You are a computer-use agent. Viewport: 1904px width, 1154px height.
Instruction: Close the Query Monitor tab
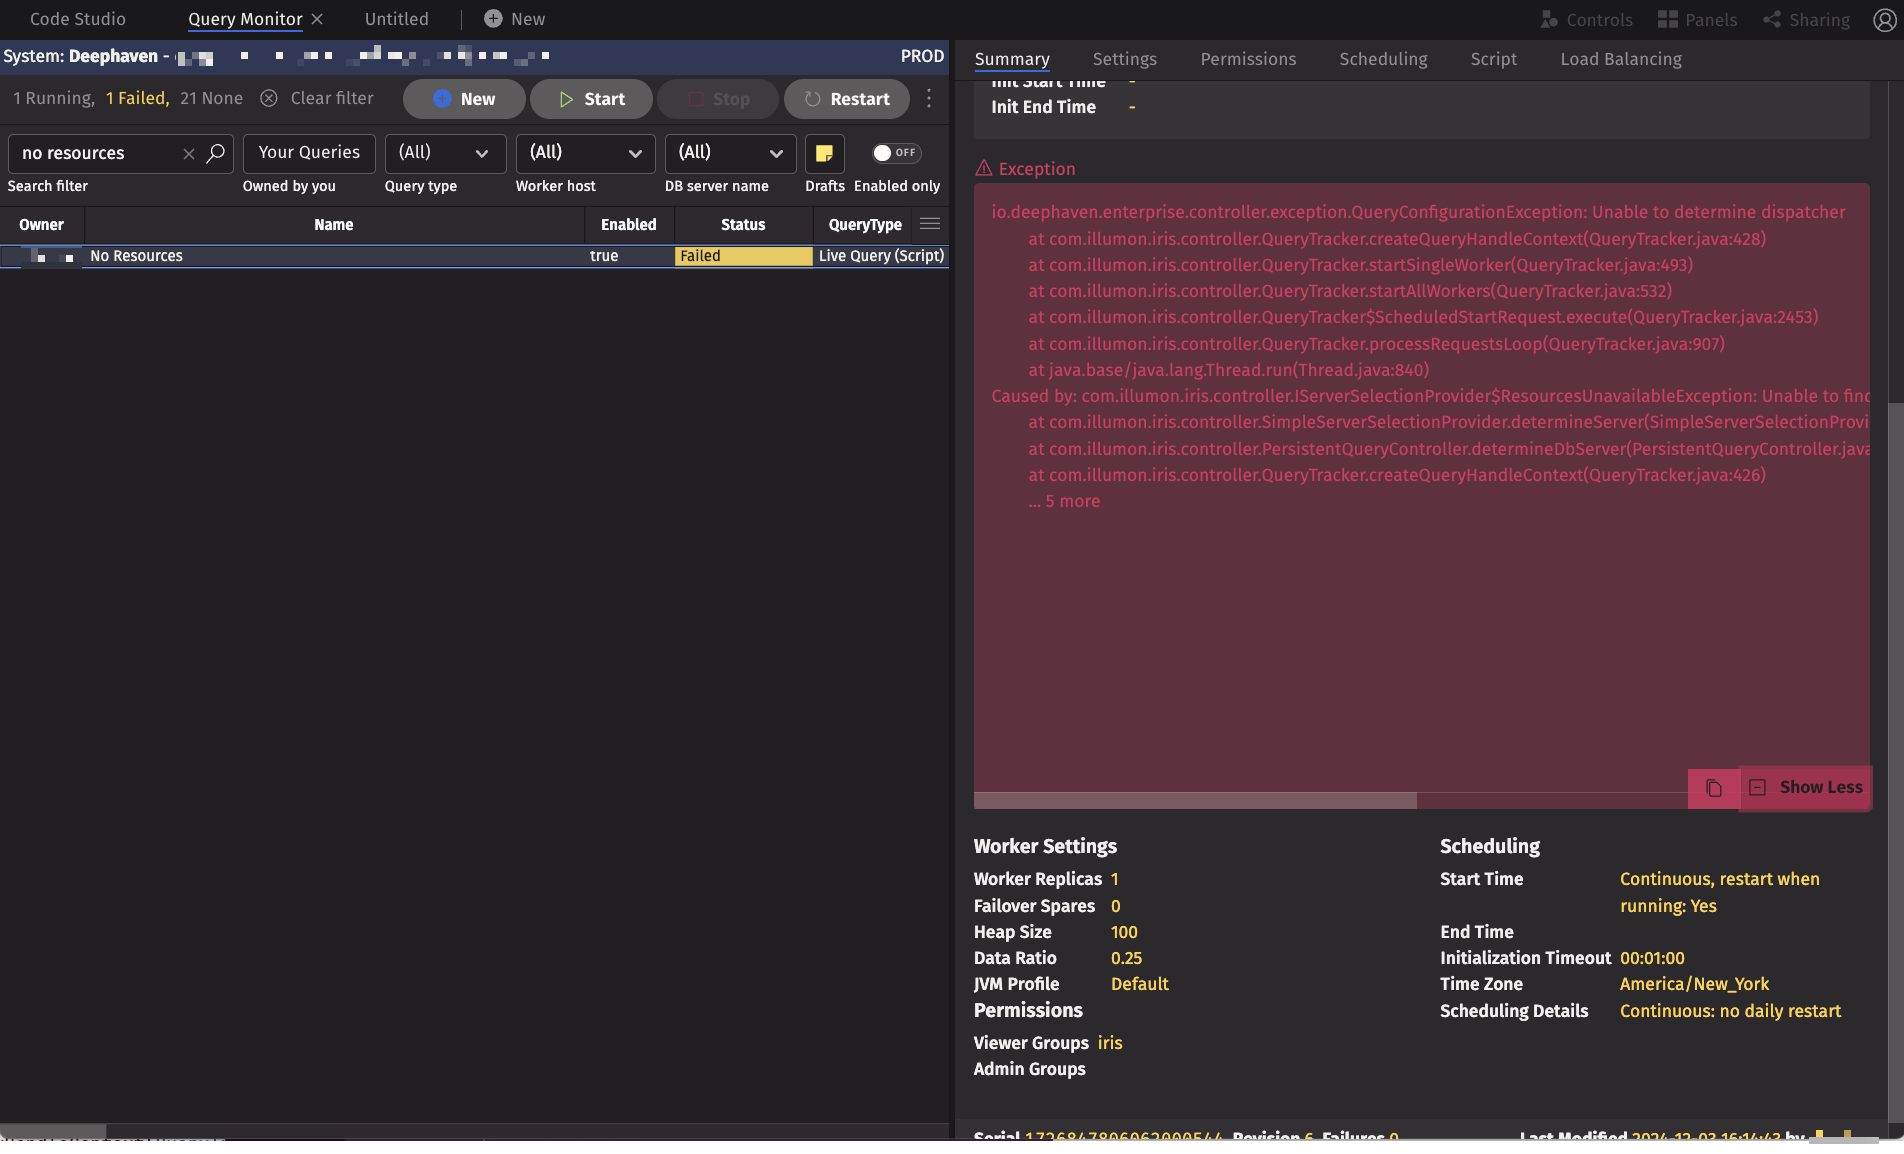point(317,19)
